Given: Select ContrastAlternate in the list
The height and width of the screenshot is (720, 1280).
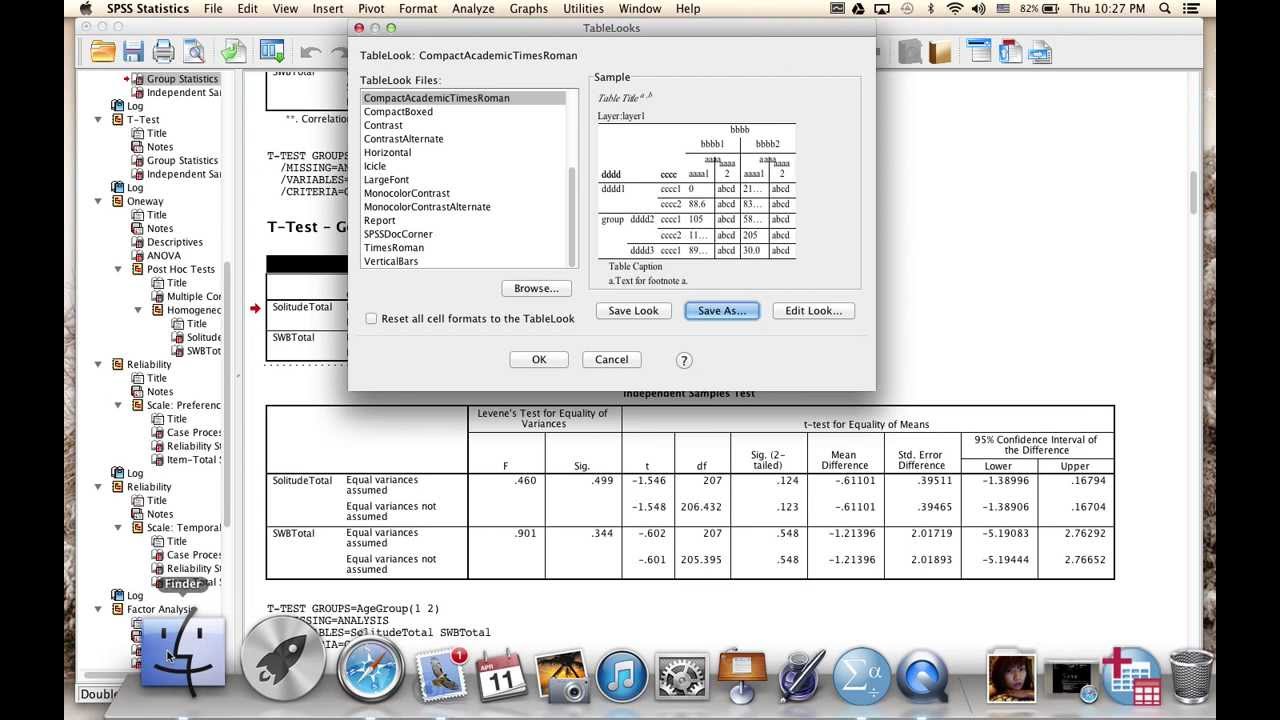Looking at the screenshot, I should pyautogui.click(x=403, y=139).
